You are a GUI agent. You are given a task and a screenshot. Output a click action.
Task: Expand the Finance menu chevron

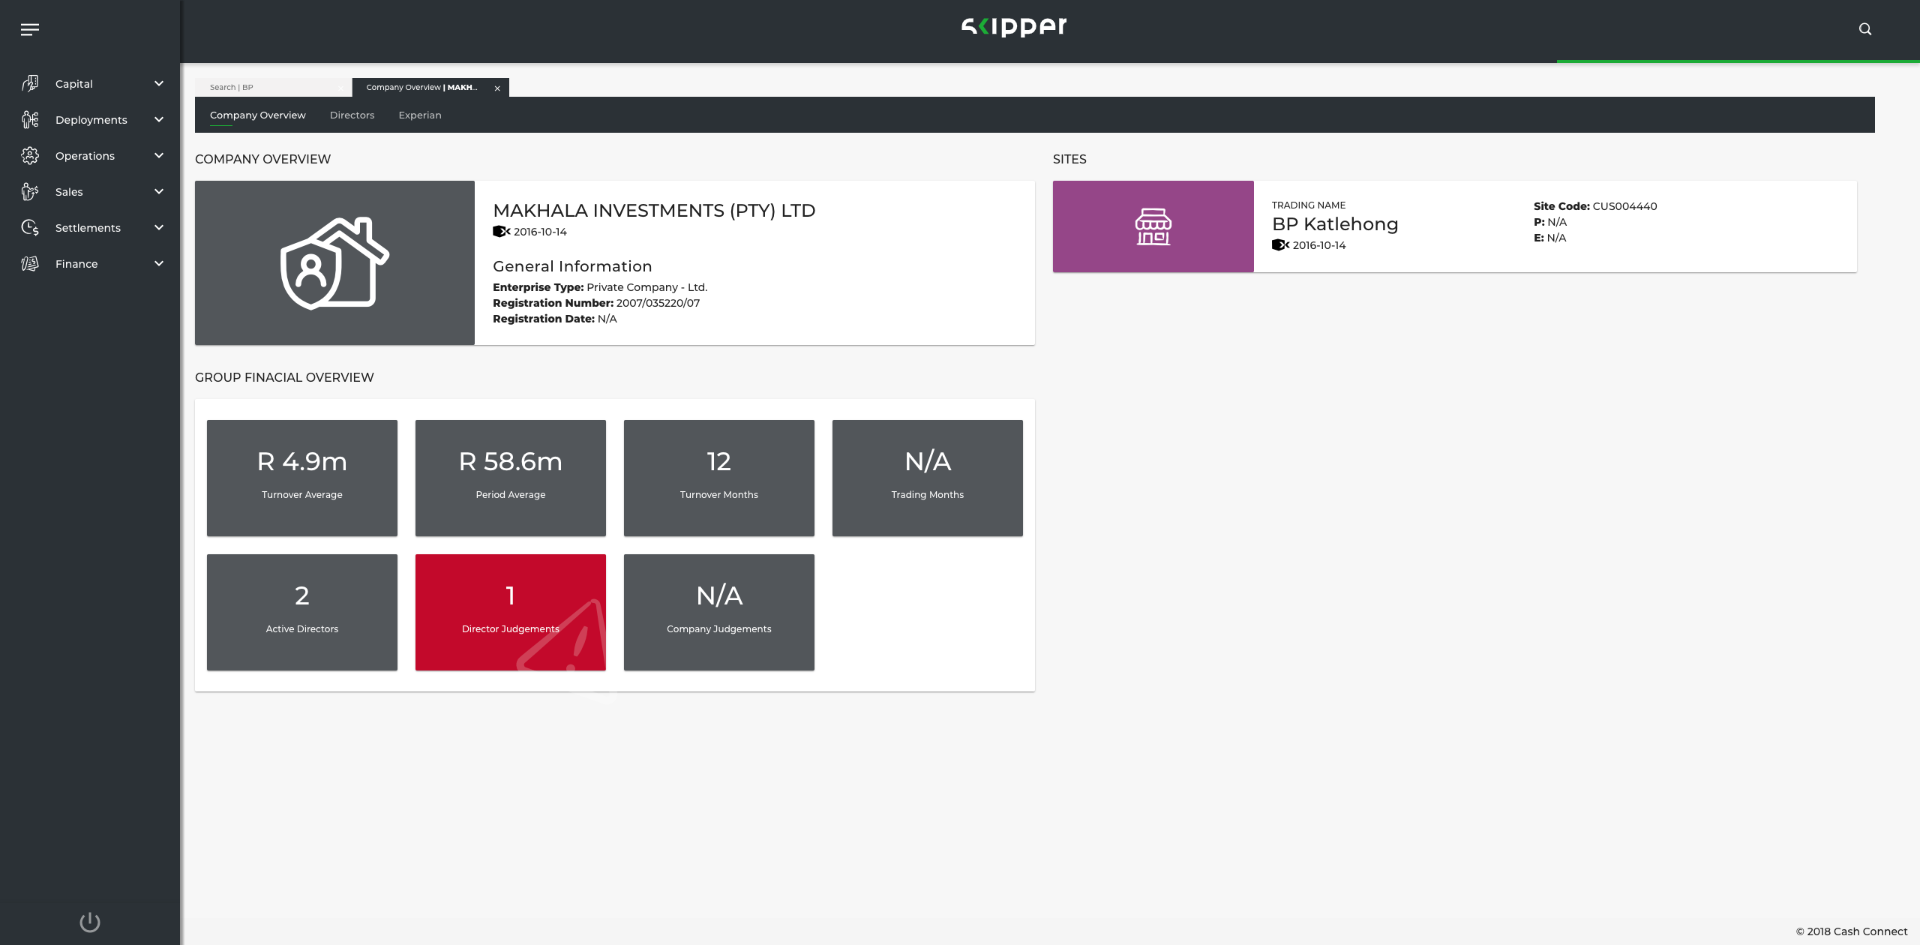[x=159, y=264]
